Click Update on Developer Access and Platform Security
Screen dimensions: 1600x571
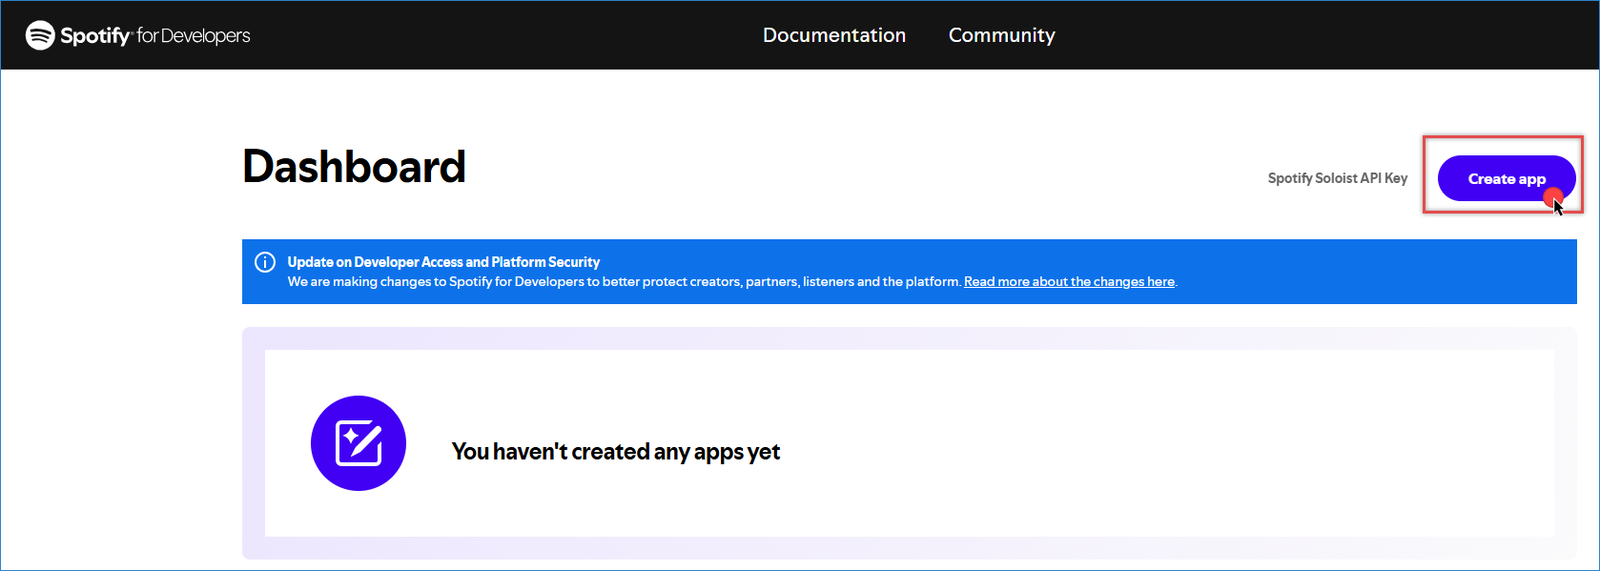pos(443,262)
